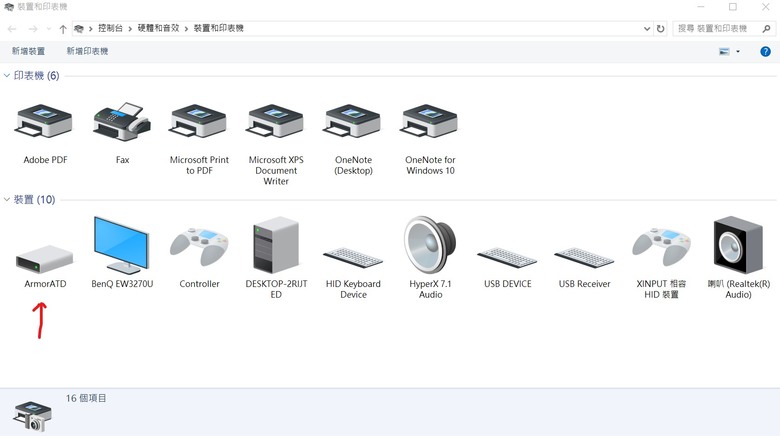This screenshot has height=436, width=780.
Task: Select the OneNote (Desktop) printer icon
Action: (x=352, y=121)
